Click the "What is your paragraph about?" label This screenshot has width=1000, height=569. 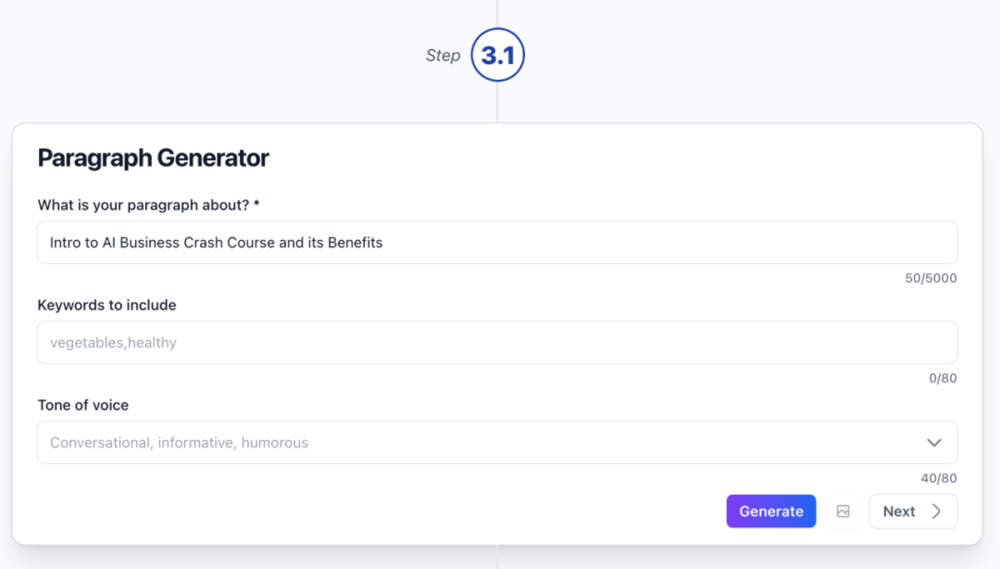143,205
